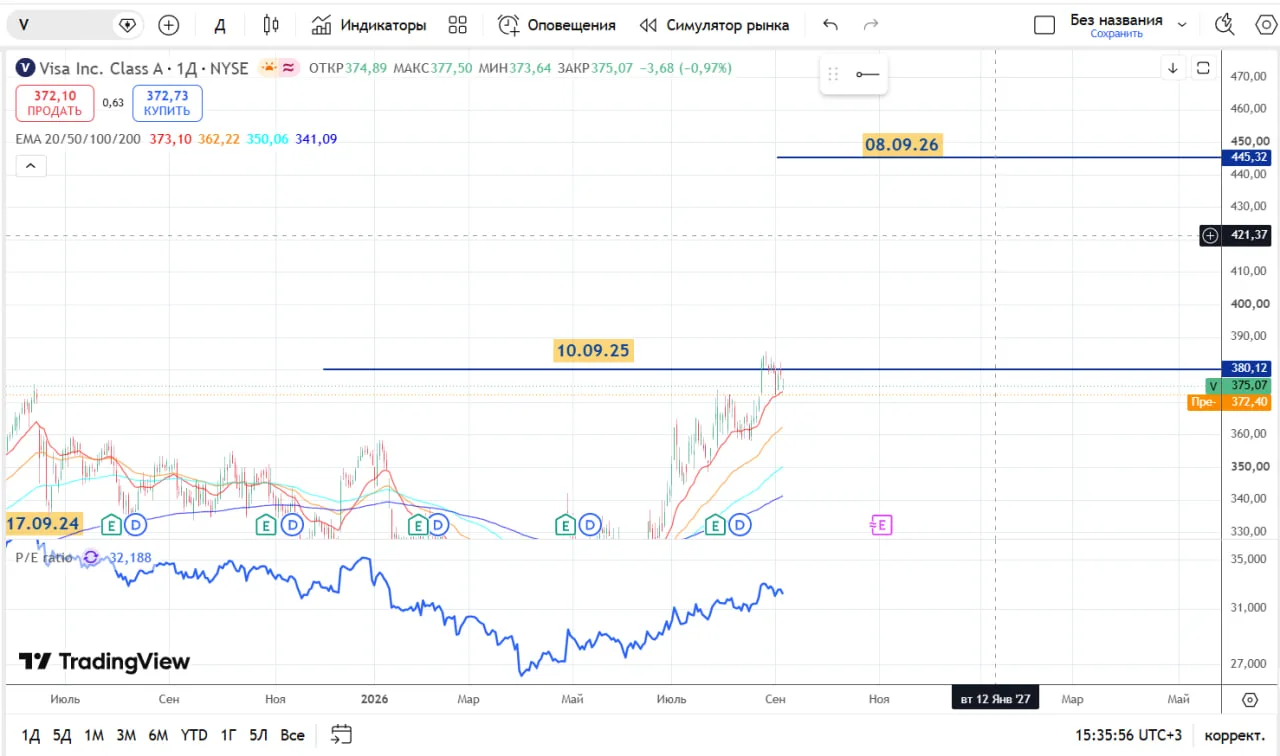The image size is (1280, 756).
Task: Click the date label вт 12 Янв '27
Action: [995, 698]
